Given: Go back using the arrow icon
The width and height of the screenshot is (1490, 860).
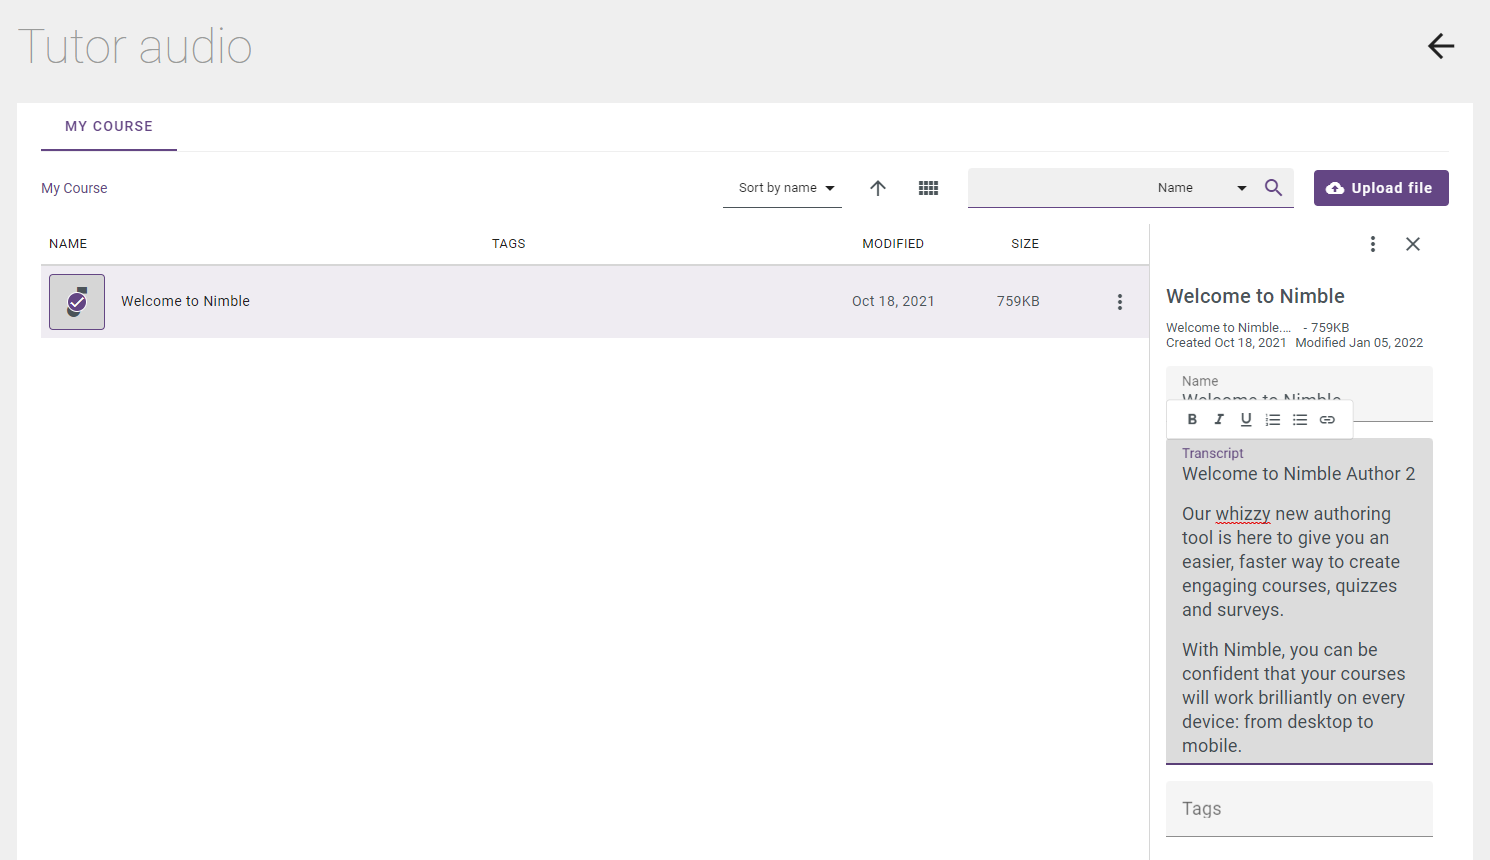Looking at the screenshot, I should click(1441, 46).
